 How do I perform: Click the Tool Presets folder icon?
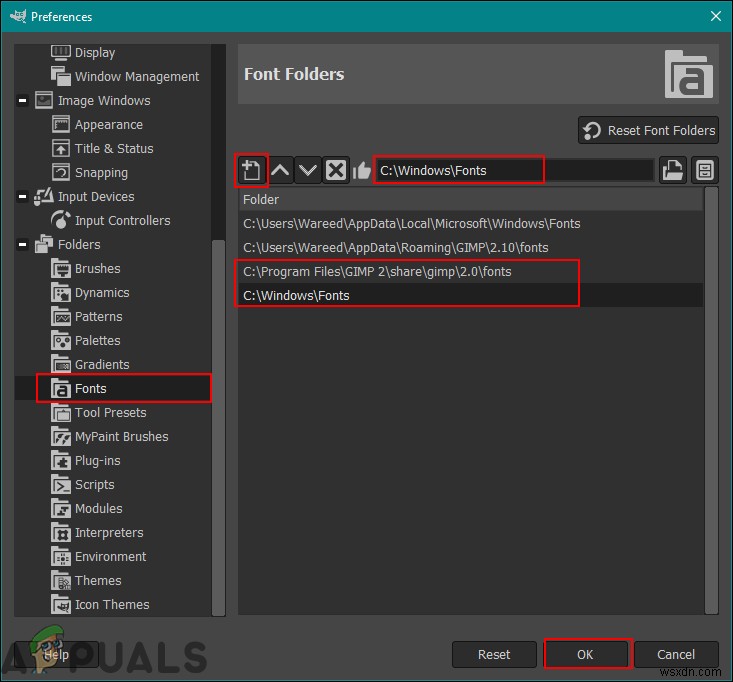61,412
